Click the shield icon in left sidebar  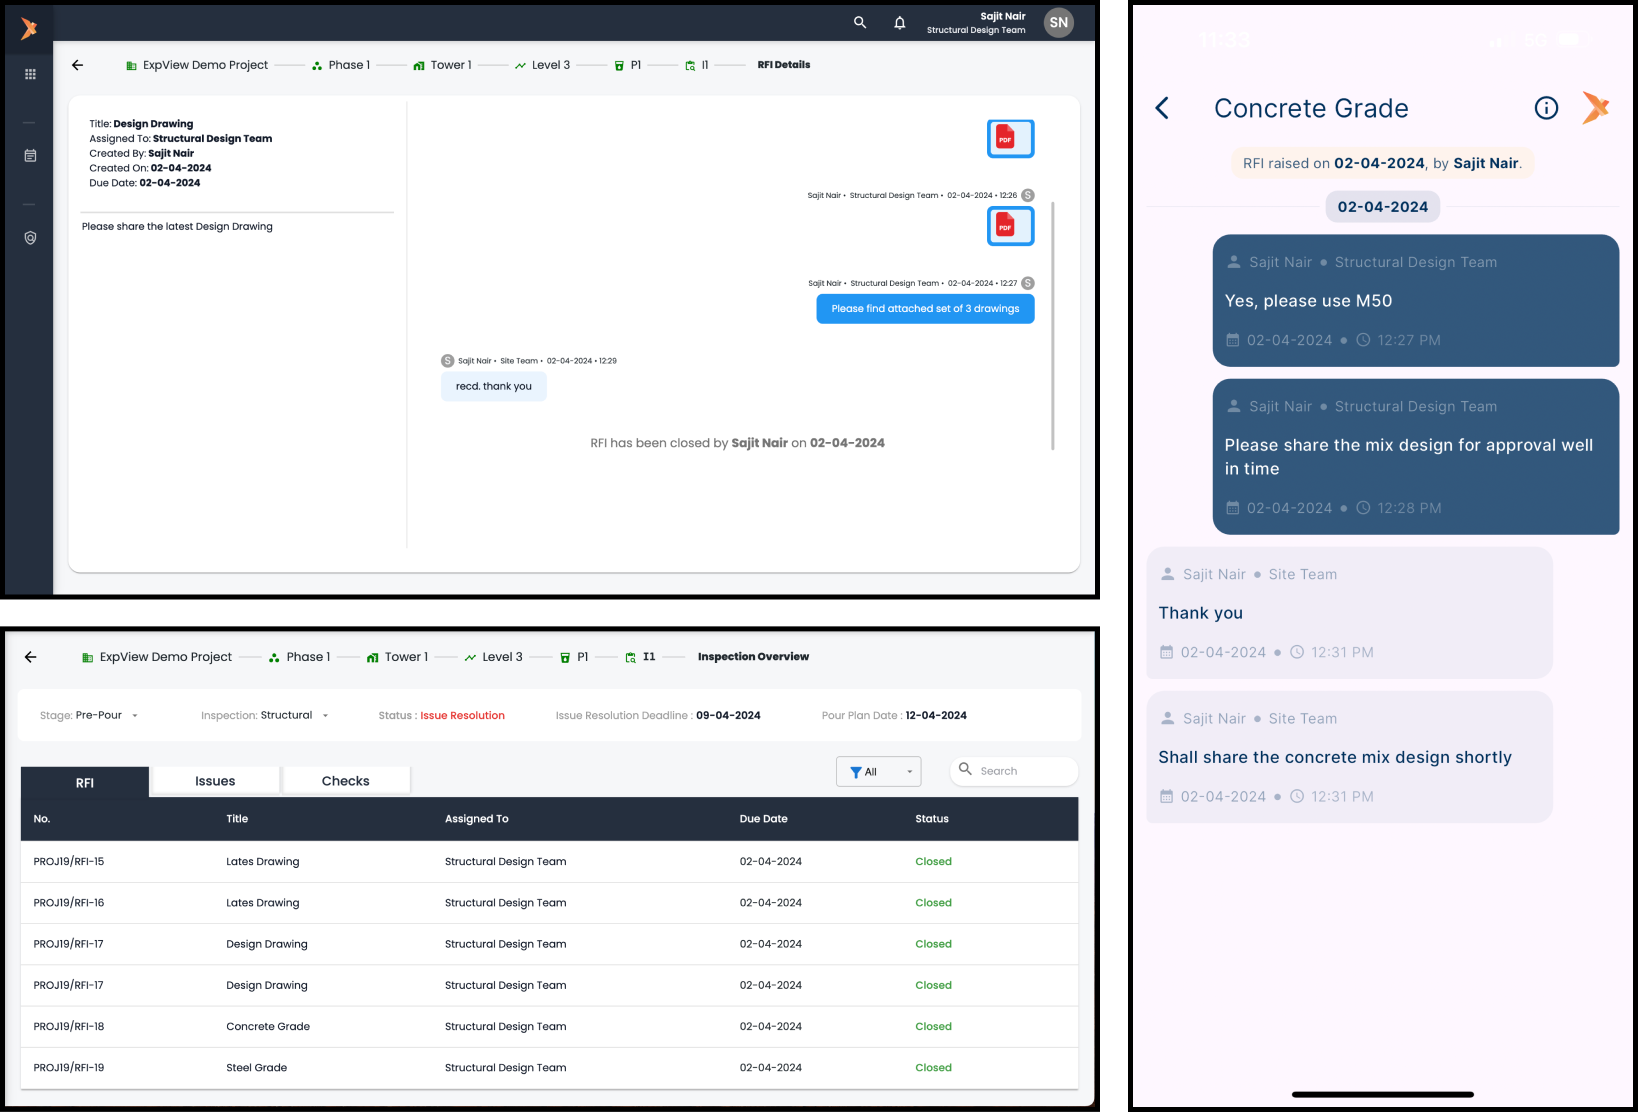[30, 238]
